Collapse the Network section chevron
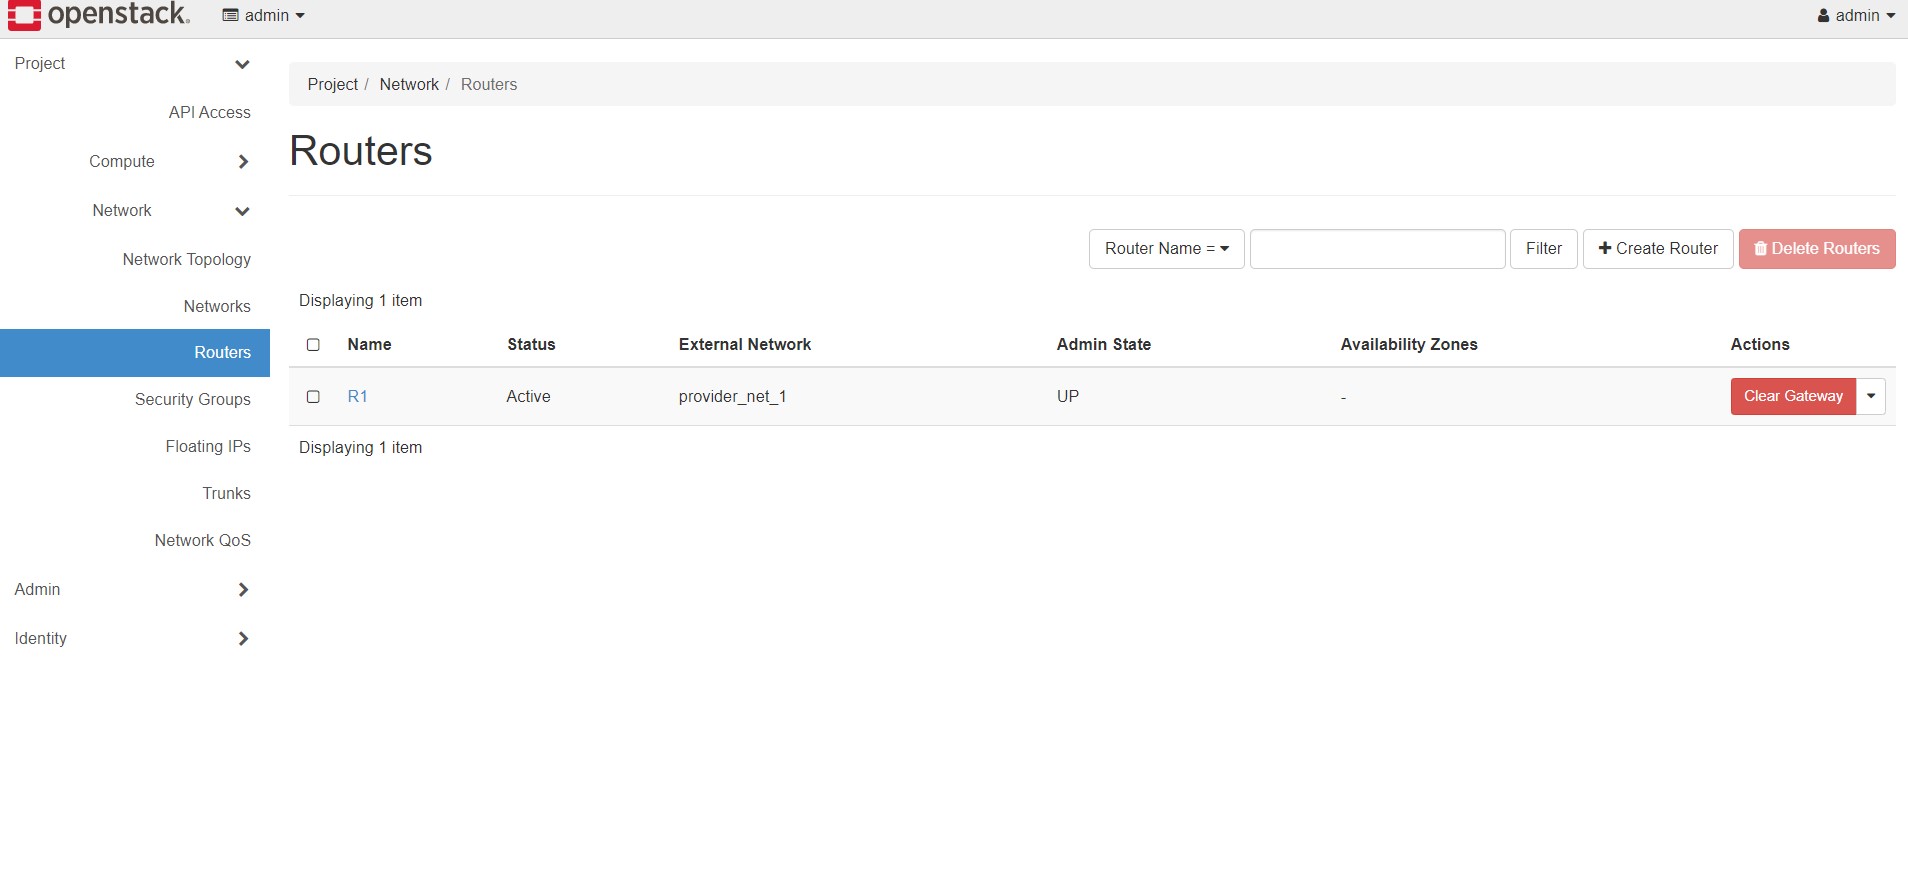Screen dimensions: 1908x891 pyautogui.click(x=242, y=211)
